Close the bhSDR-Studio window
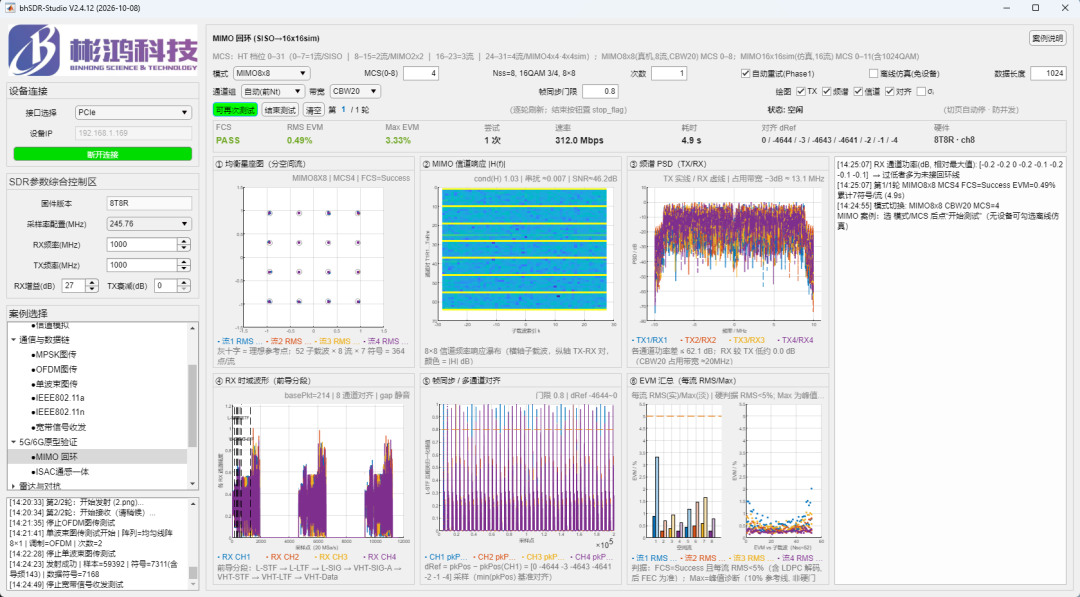Screen dimensions: 1080x597 1065,8
